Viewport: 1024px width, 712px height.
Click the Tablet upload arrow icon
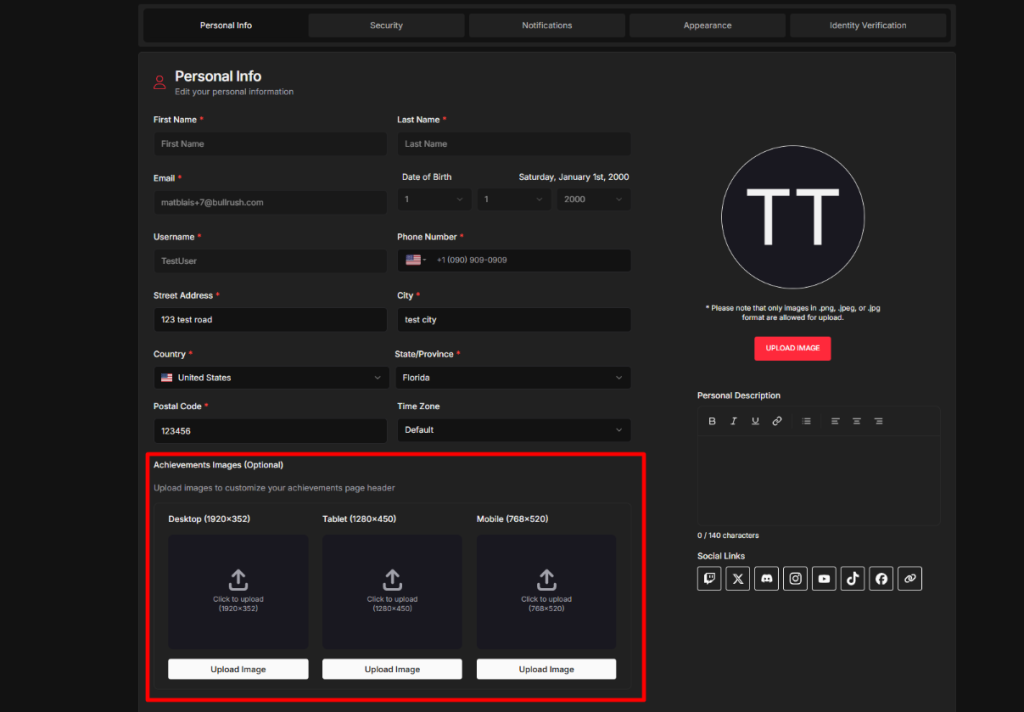click(392, 579)
